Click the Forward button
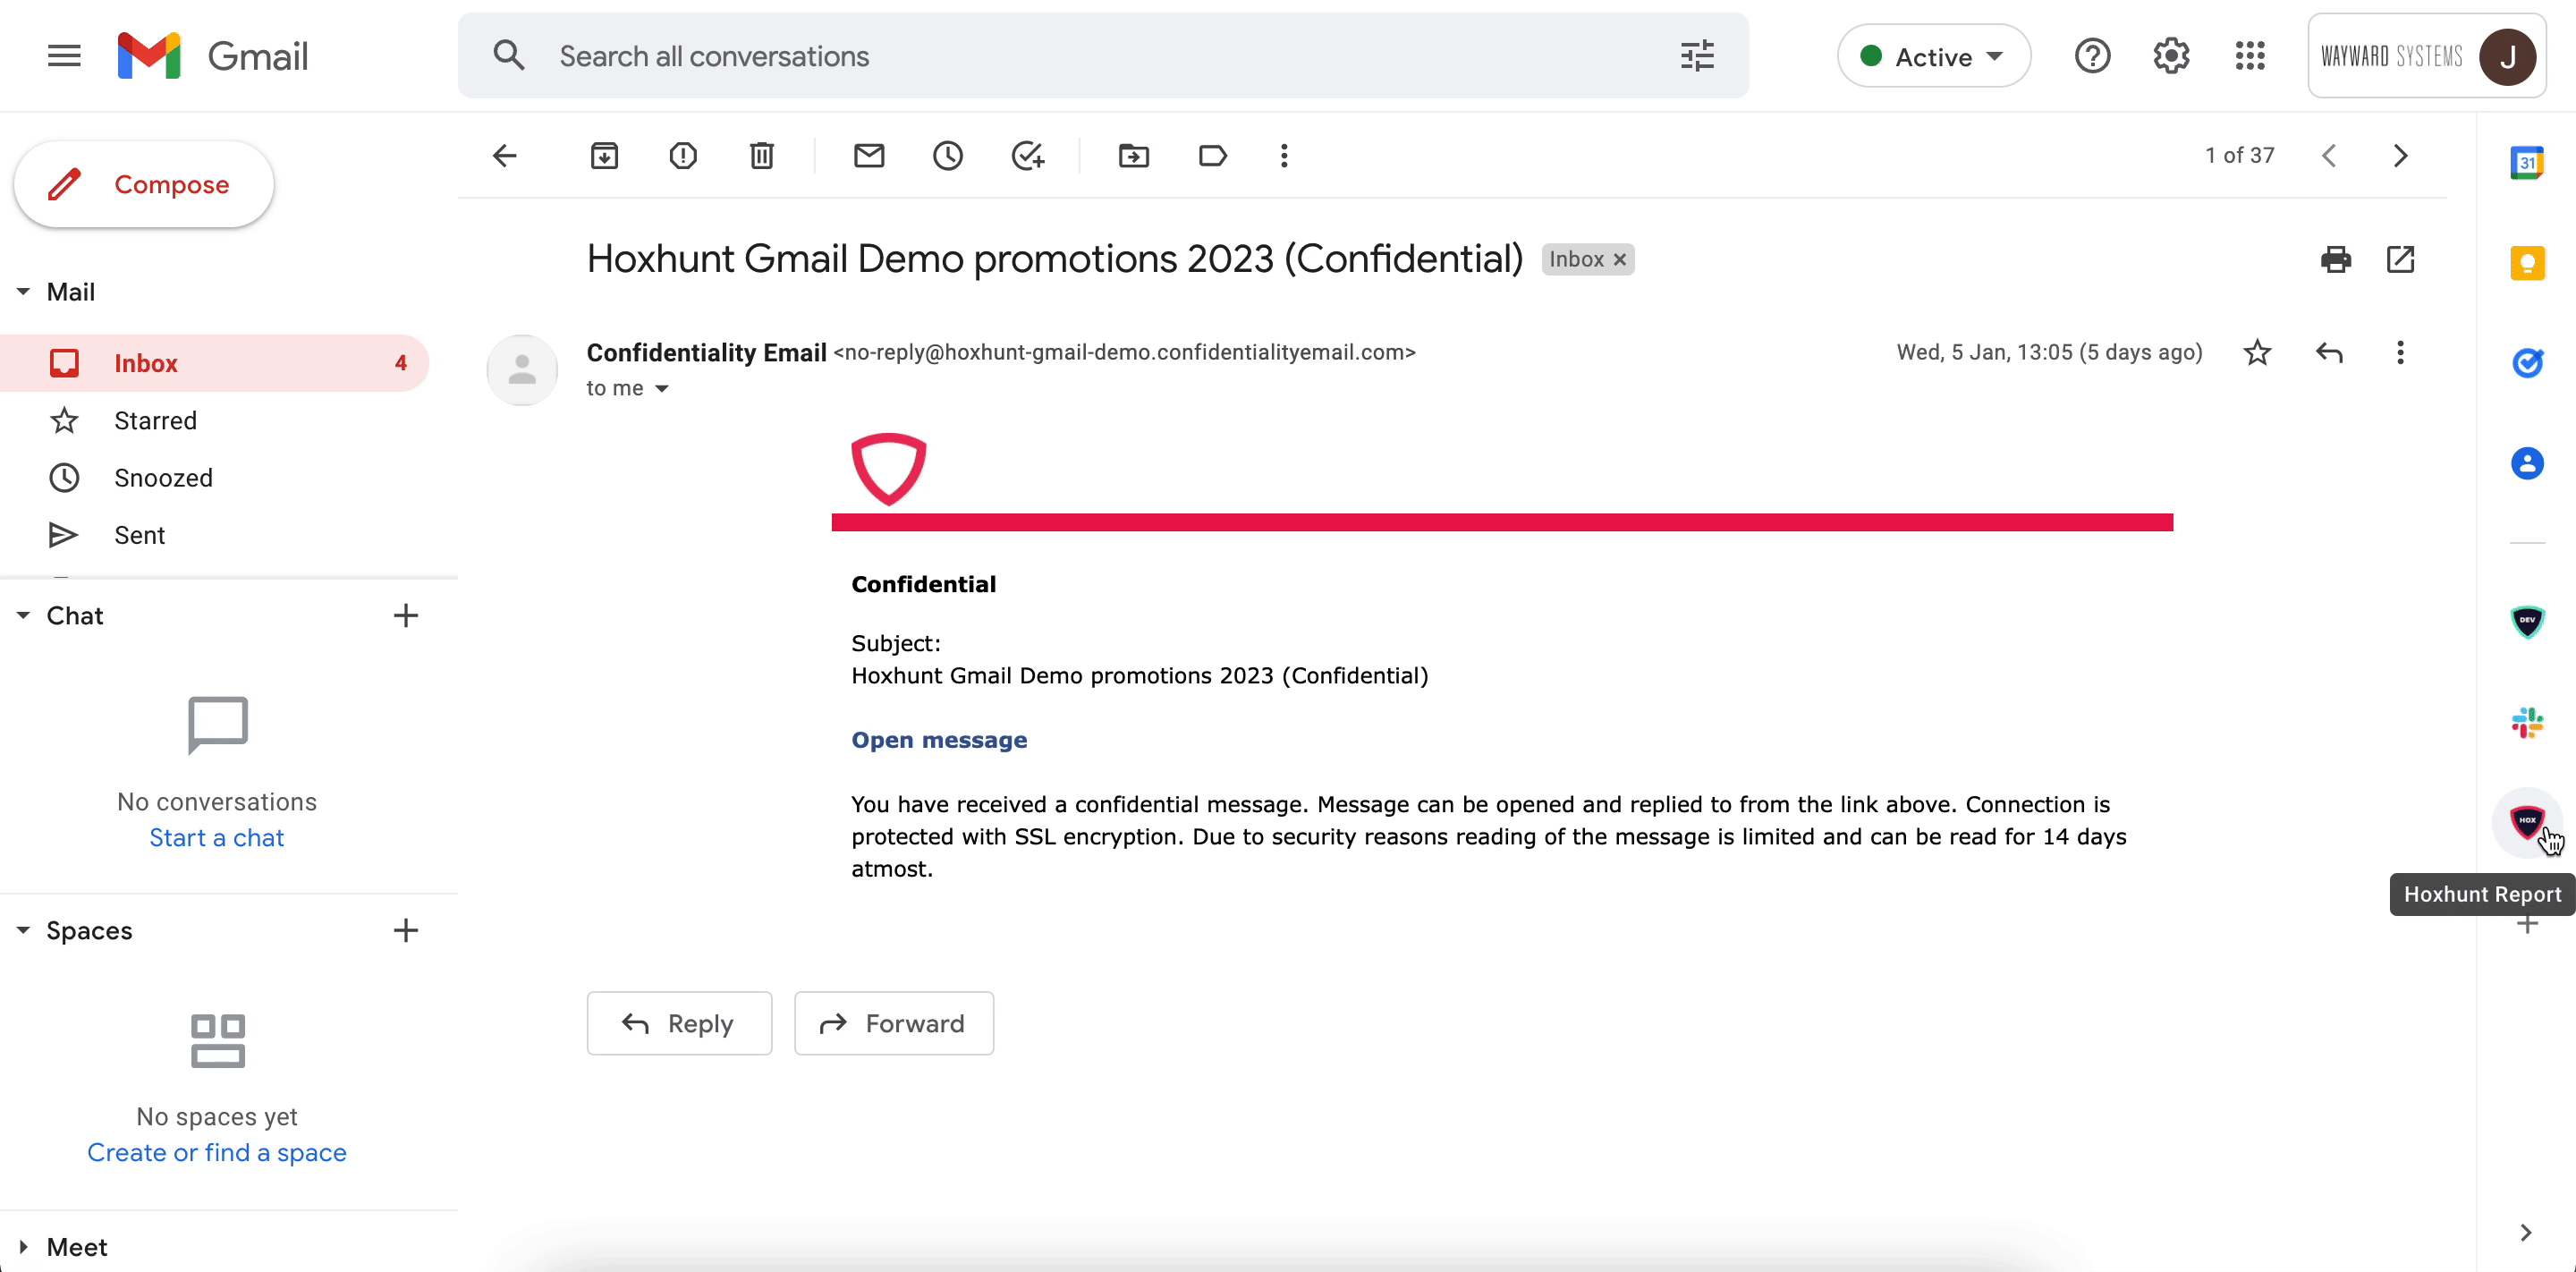The height and width of the screenshot is (1272, 2576). 893,1023
